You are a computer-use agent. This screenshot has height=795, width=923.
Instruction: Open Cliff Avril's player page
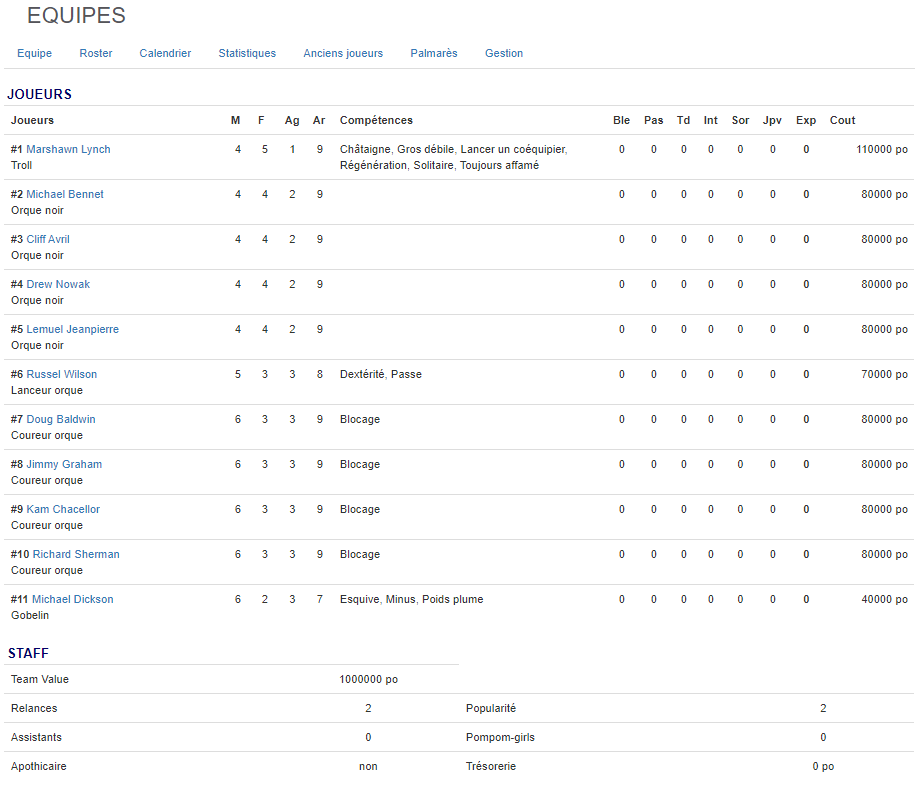coord(48,239)
